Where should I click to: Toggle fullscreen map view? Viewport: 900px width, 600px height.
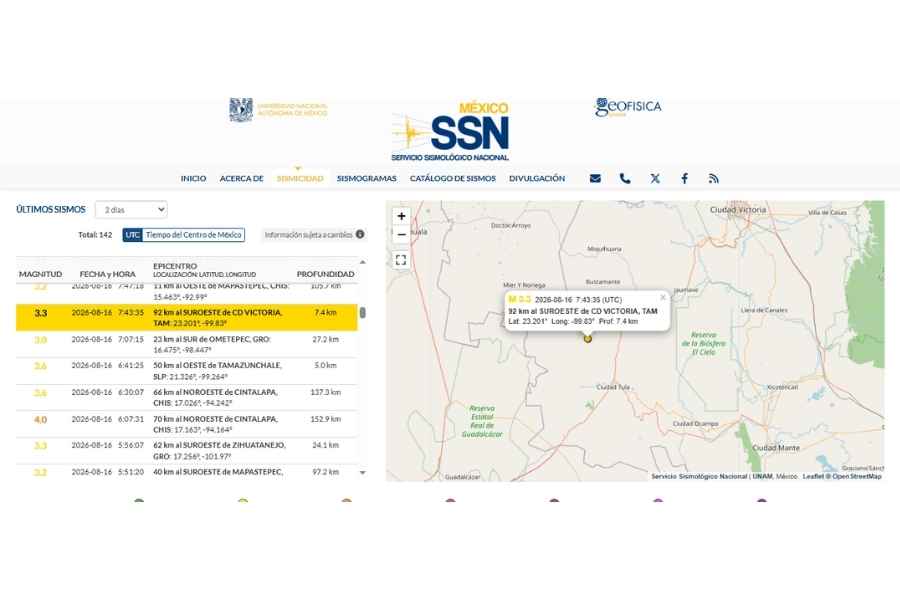pos(401,260)
